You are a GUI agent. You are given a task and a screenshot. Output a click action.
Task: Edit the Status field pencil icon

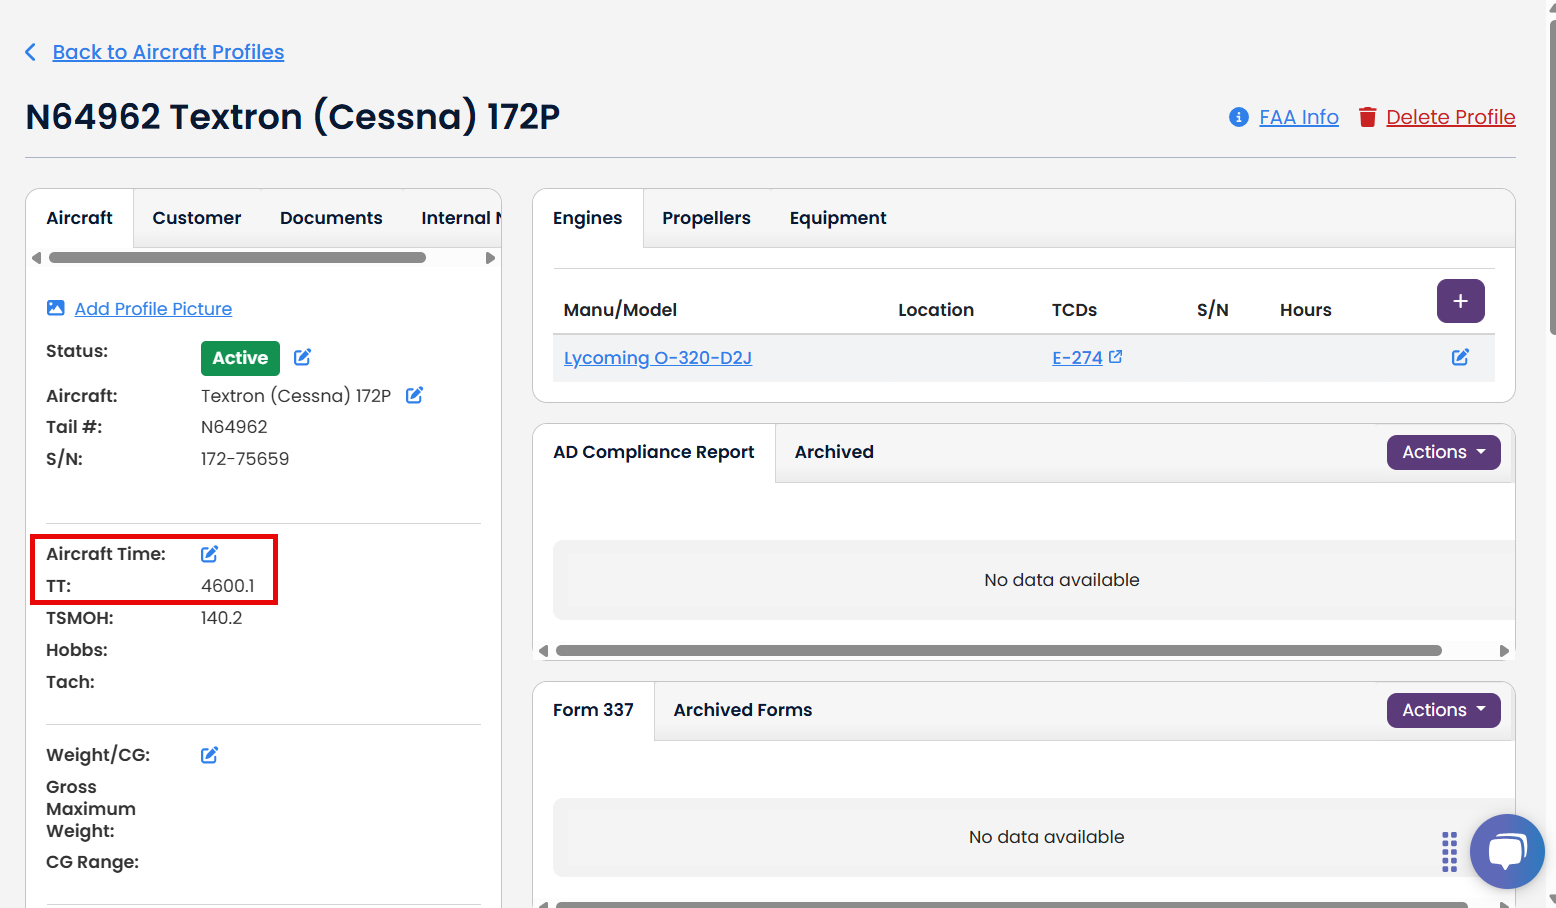[x=302, y=357]
